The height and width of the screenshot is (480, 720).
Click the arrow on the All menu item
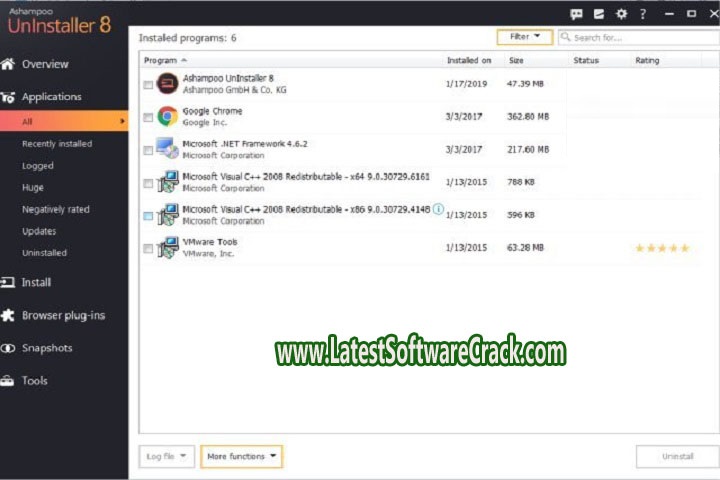122,121
